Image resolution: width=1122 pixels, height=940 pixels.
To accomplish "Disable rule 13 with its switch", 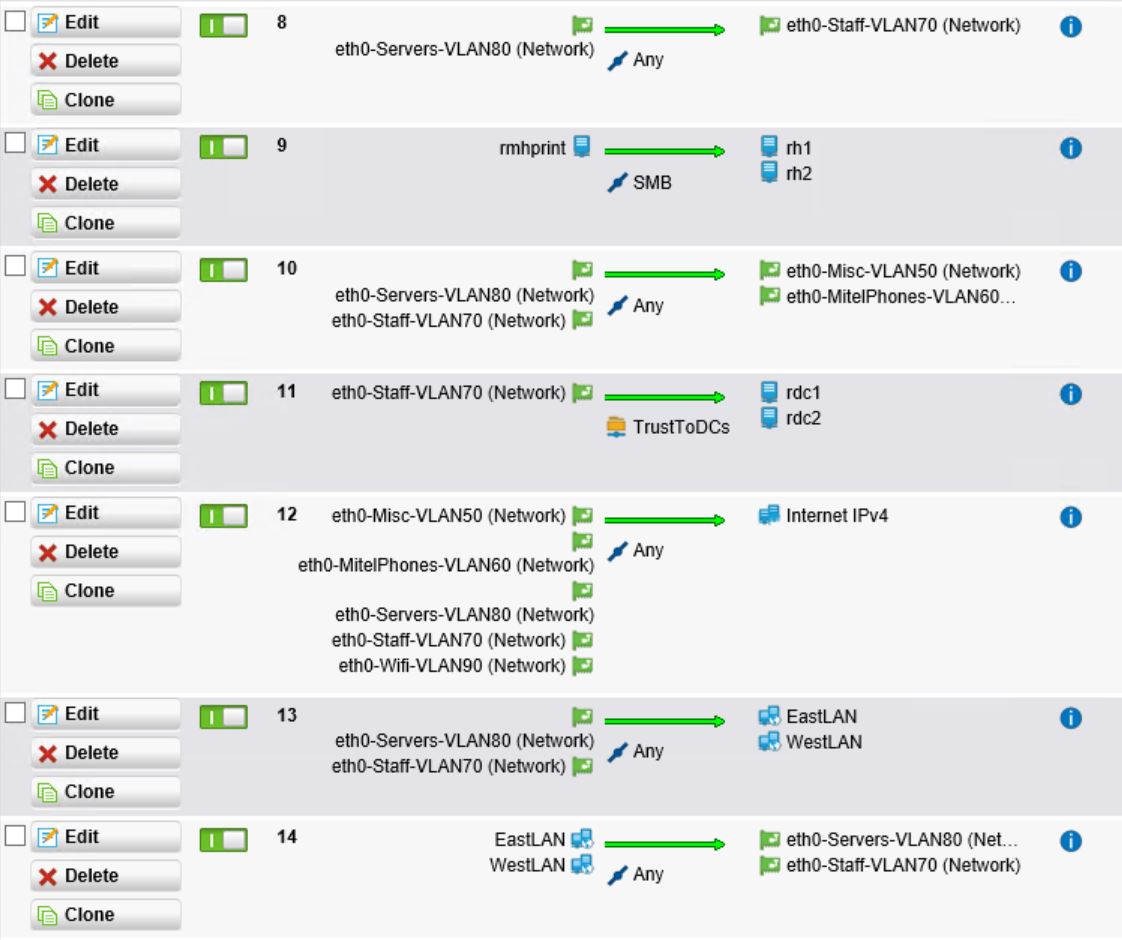I will (224, 717).
